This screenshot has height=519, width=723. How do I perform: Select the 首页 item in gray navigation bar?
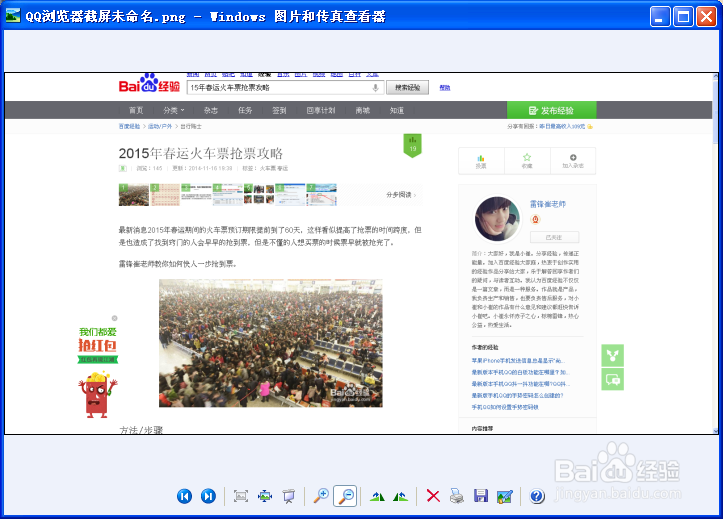click(136, 111)
